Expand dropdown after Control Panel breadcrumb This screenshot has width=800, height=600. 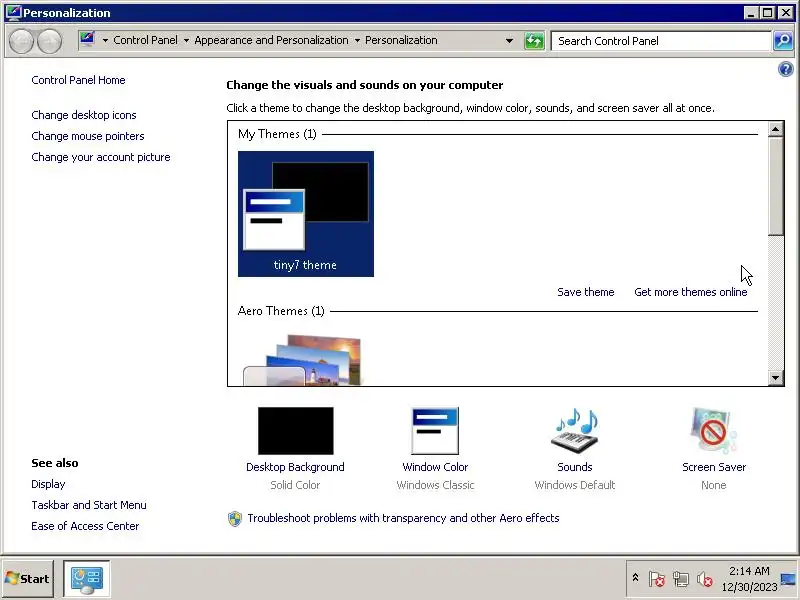click(186, 40)
